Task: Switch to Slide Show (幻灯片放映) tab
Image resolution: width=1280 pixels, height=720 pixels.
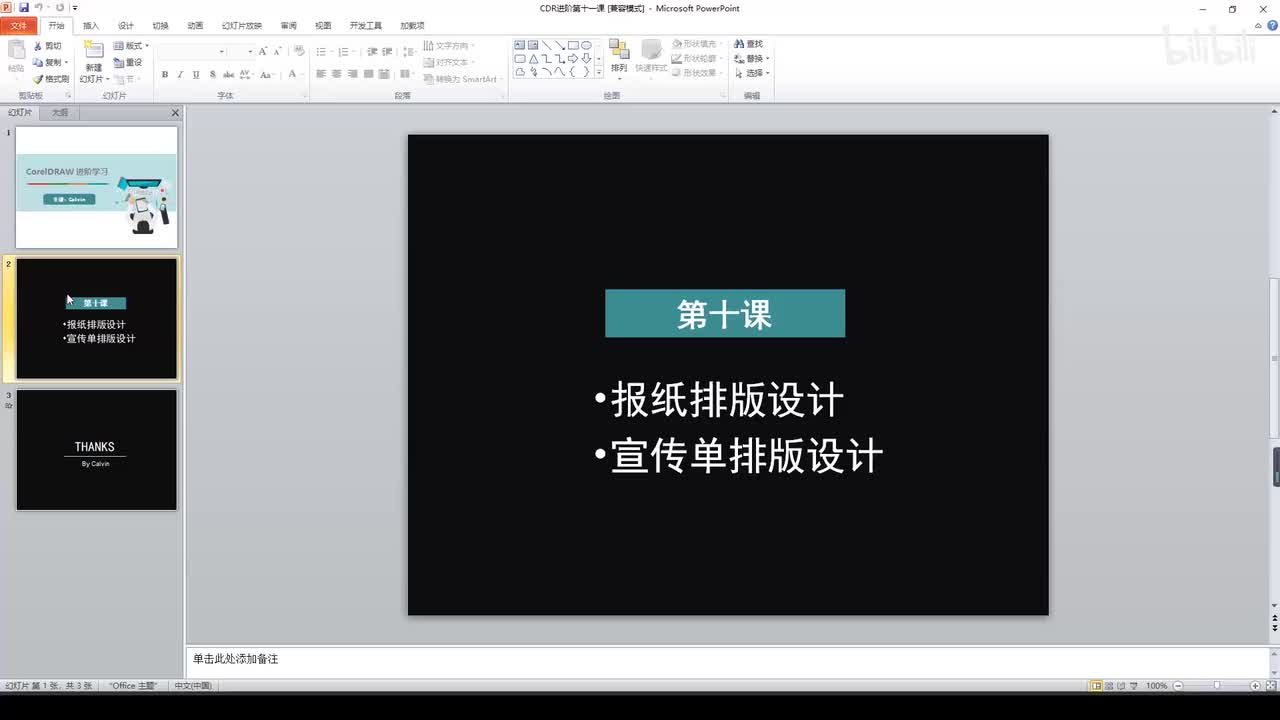Action: [x=242, y=26]
